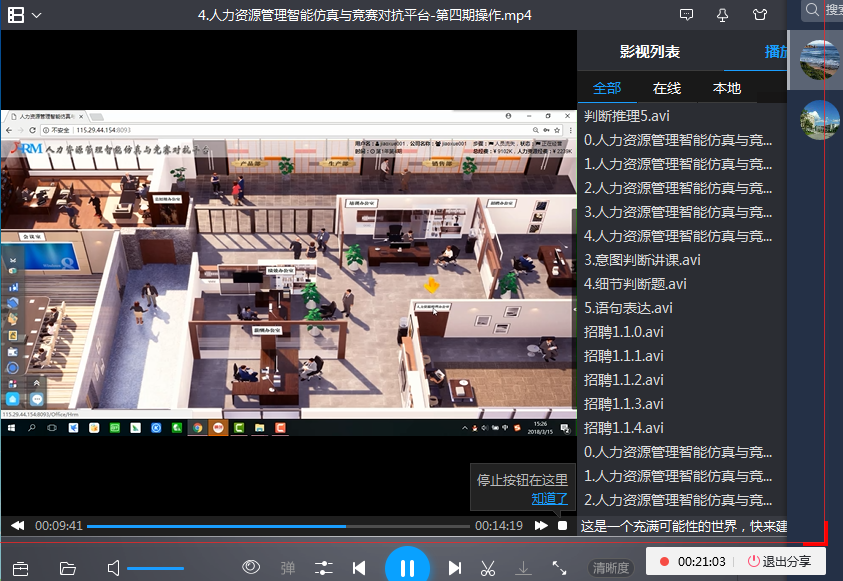Image resolution: width=843 pixels, height=581 pixels.
Task: Play 招聘1.1.2.avi from the playlist
Action: tap(624, 380)
